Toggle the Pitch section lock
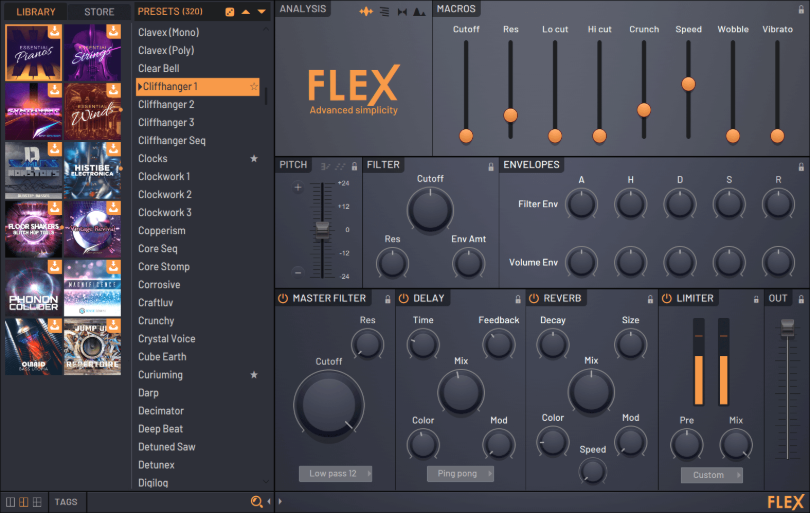This screenshot has height=515, width=812. [354, 166]
